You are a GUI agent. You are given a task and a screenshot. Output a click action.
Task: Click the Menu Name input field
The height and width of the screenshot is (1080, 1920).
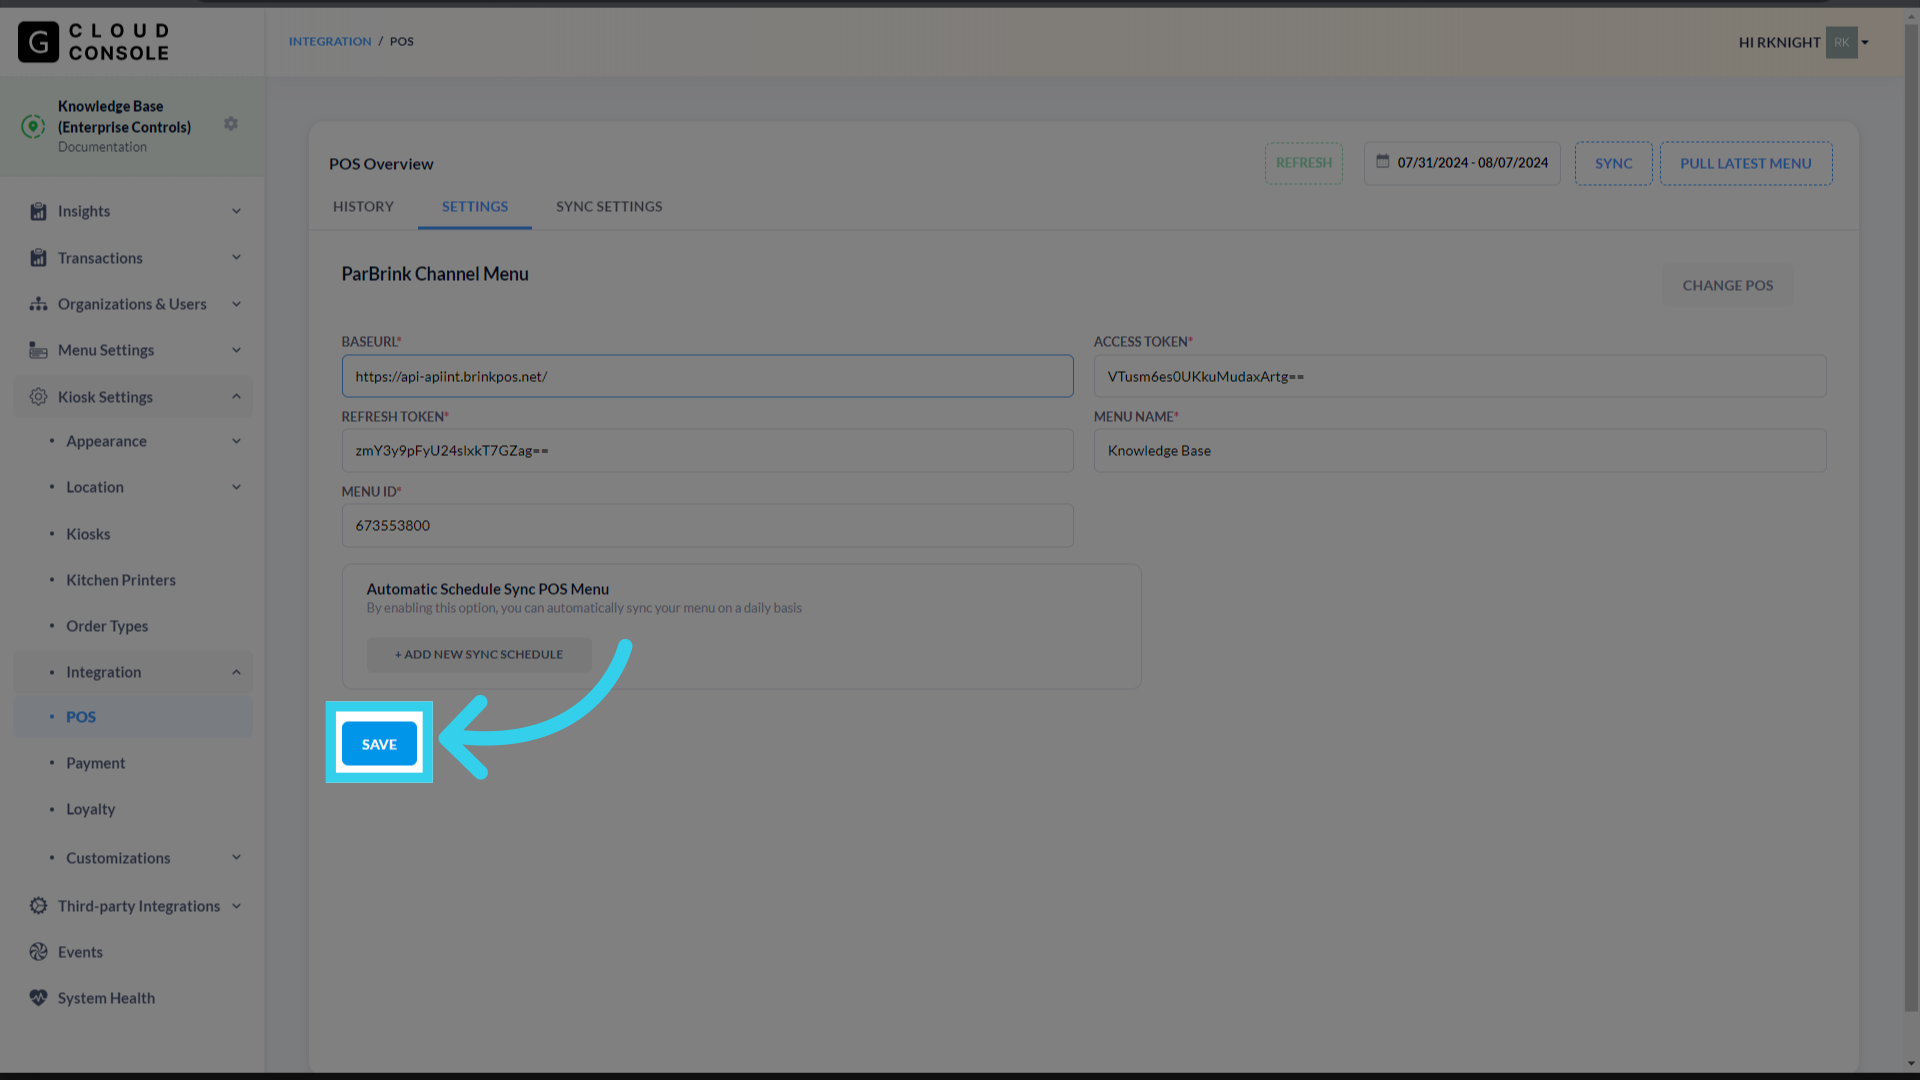(1460, 451)
